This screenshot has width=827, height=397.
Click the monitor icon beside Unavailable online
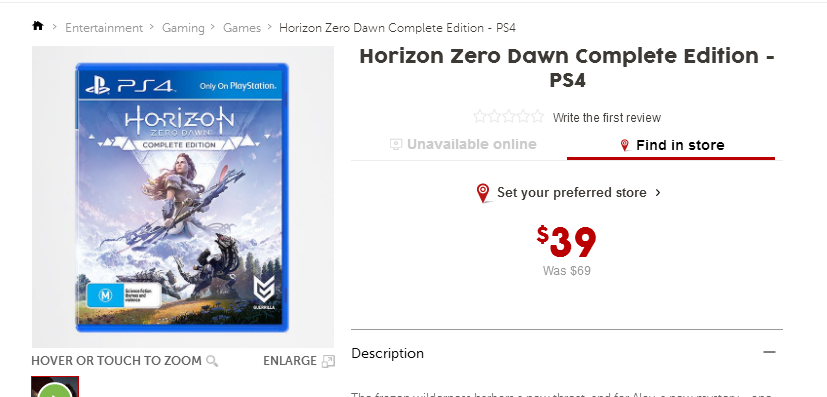(396, 144)
